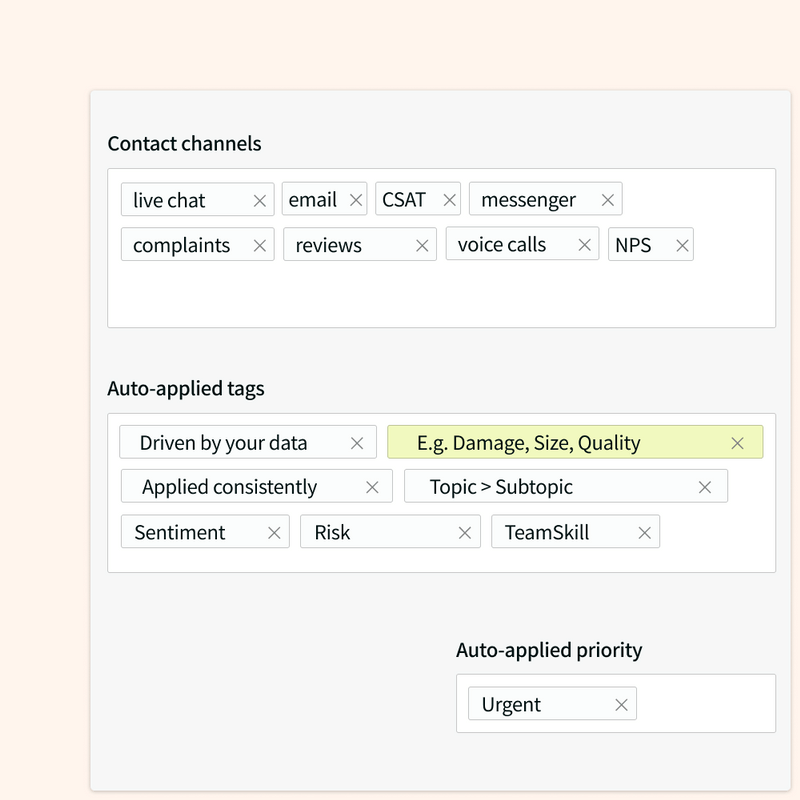This screenshot has width=800, height=800.
Task: Remove the voice calls tag
Action: point(585,245)
